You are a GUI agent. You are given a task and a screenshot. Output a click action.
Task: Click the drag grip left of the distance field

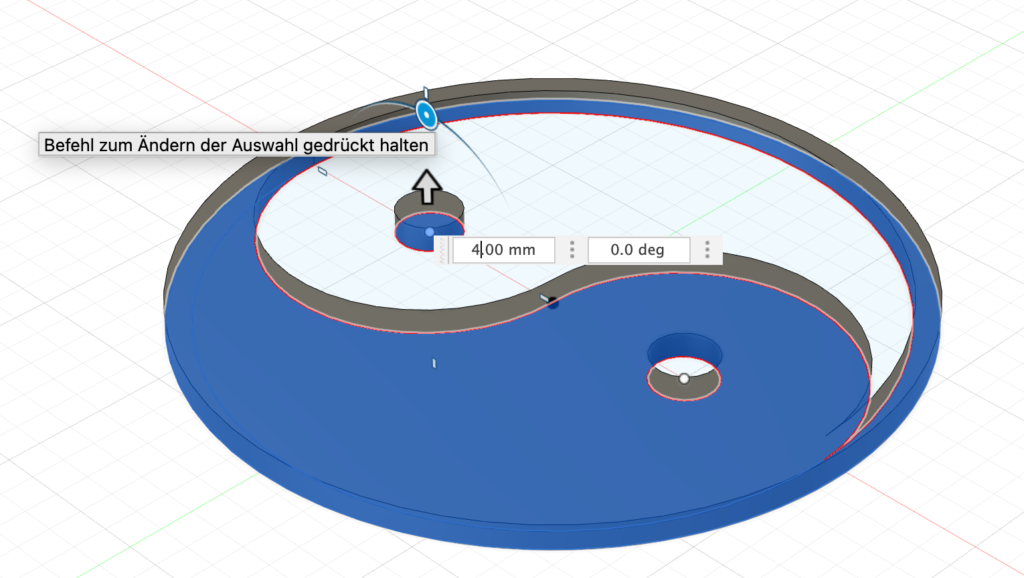[x=443, y=250]
